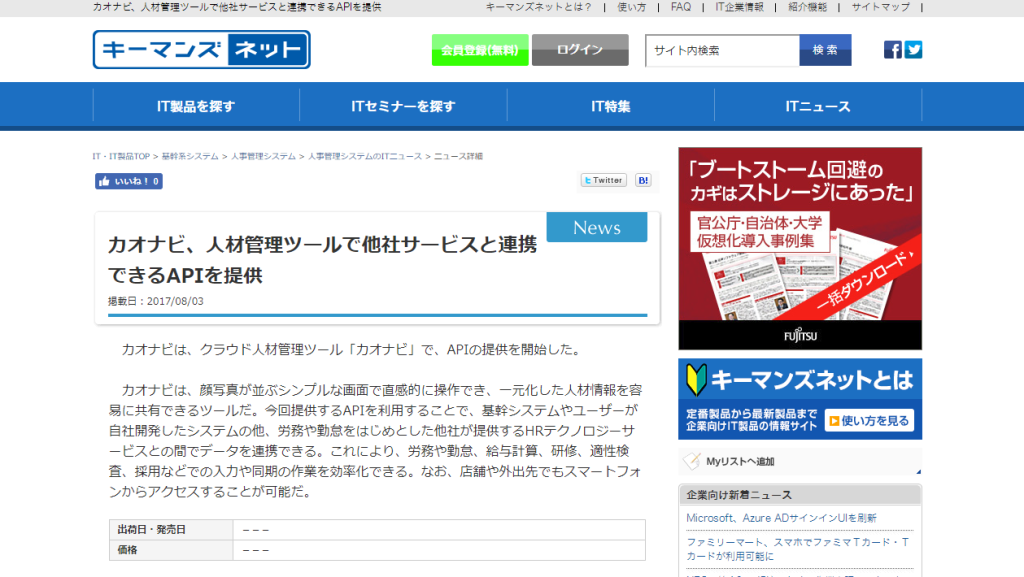Click the News label badge
The image size is (1024, 577).
(597, 227)
